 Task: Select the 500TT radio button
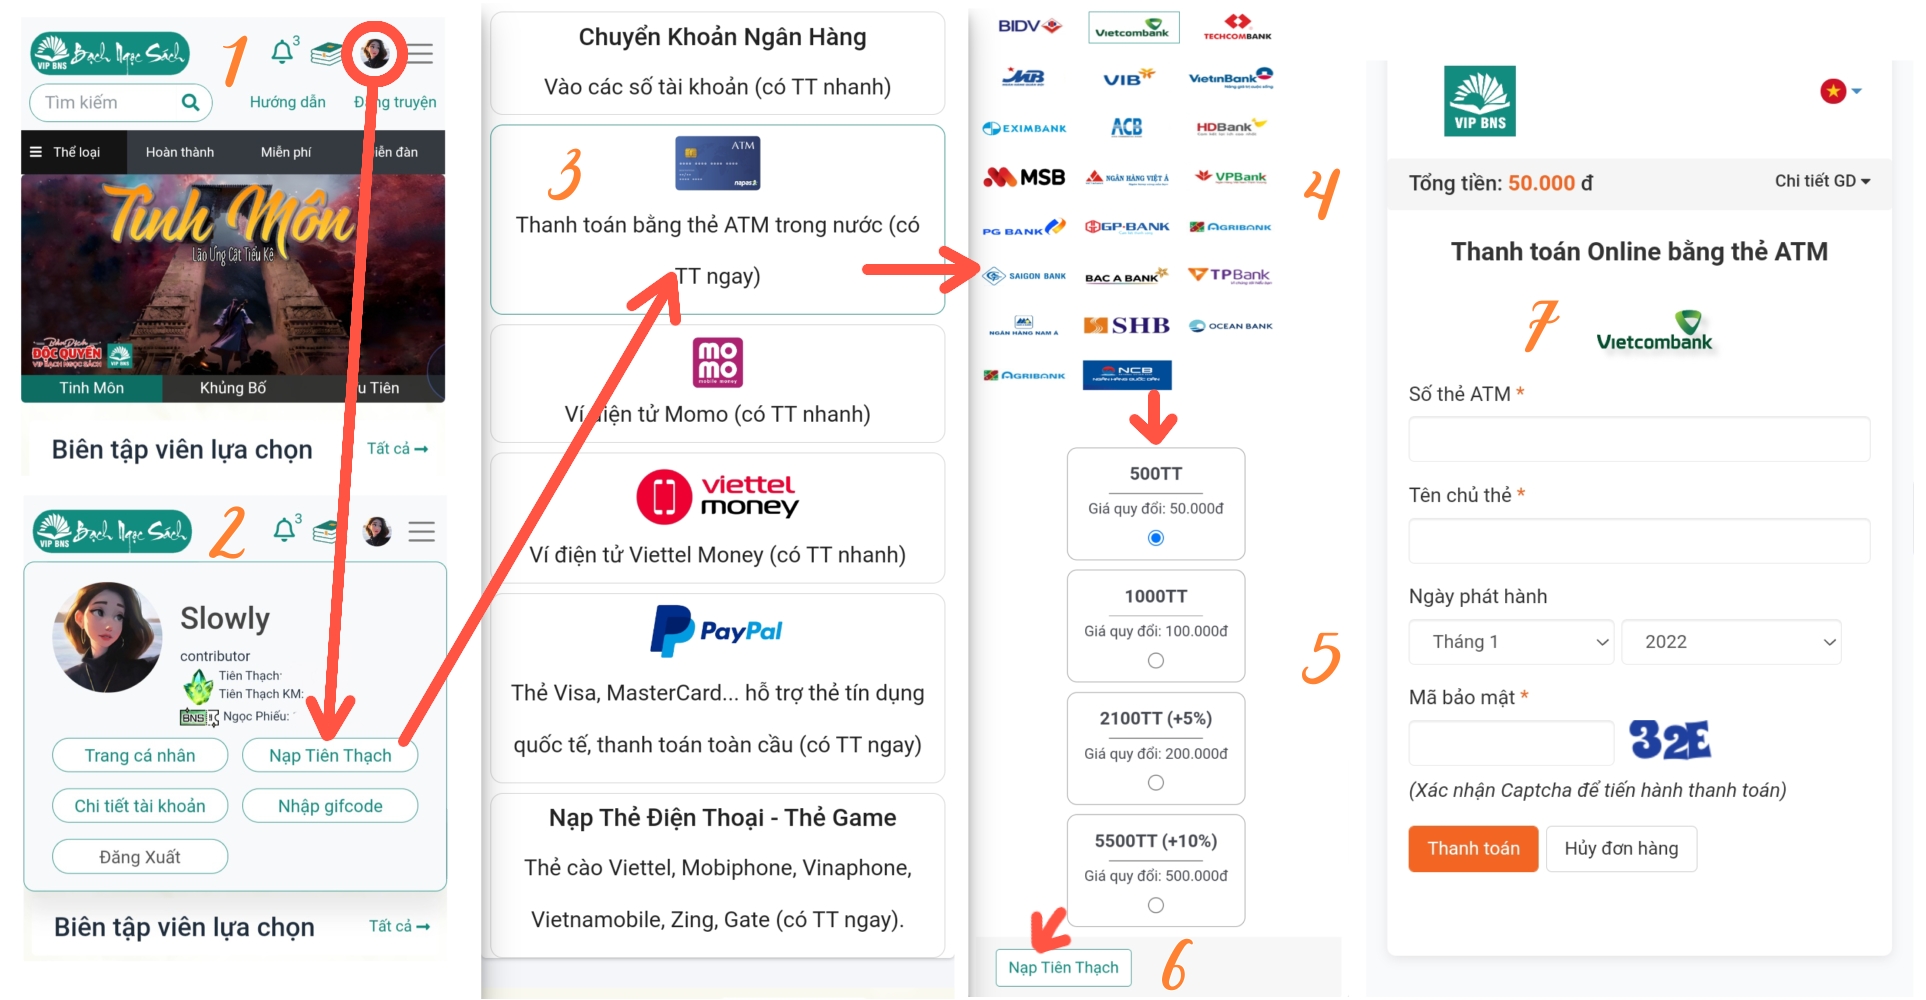tap(1156, 538)
